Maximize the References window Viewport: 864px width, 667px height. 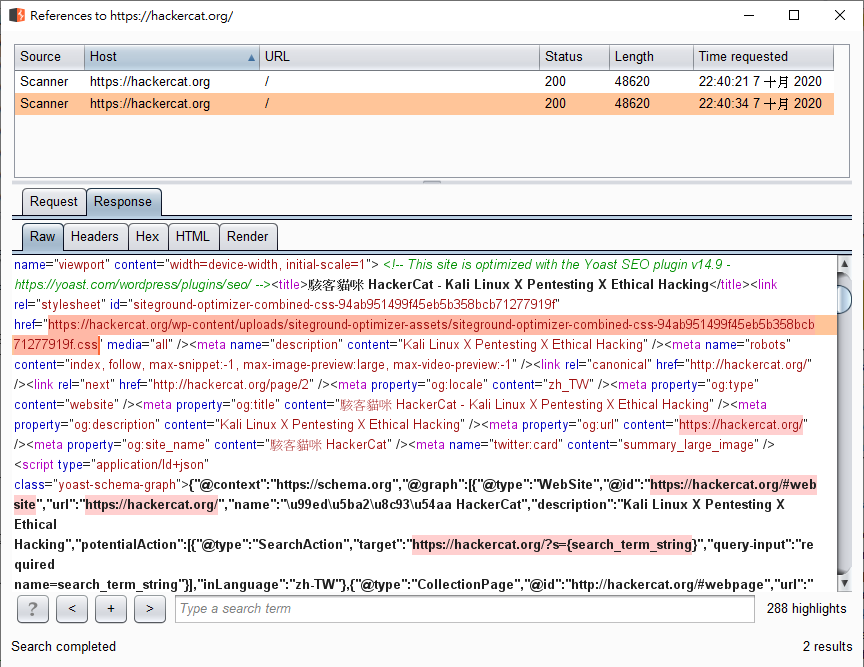(794, 15)
